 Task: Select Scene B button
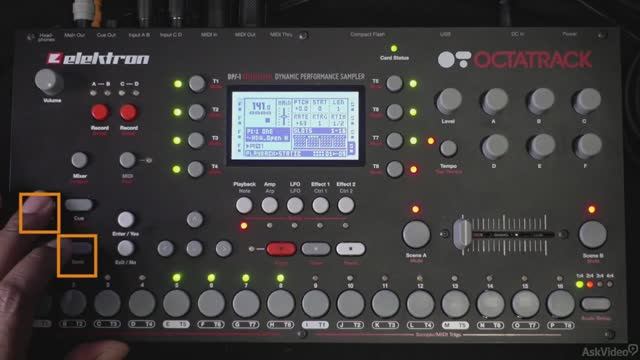coord(593,234)
